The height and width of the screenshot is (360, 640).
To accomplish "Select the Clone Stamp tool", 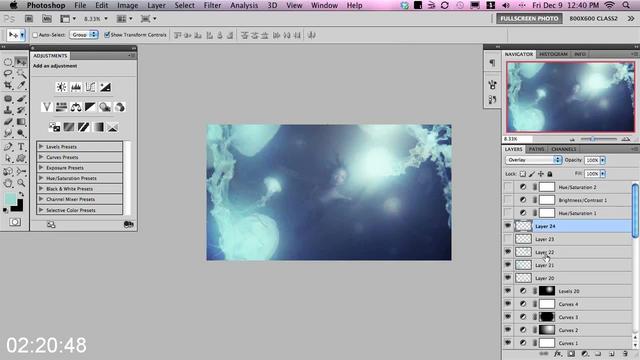I will 8,110.
